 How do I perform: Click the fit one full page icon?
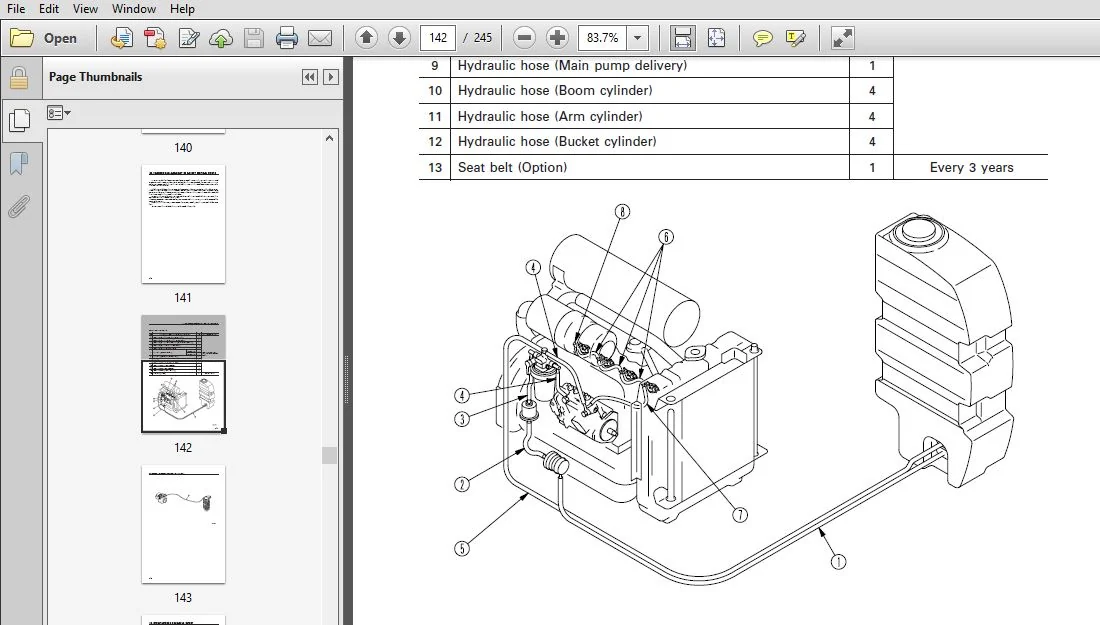click(716, 38)
